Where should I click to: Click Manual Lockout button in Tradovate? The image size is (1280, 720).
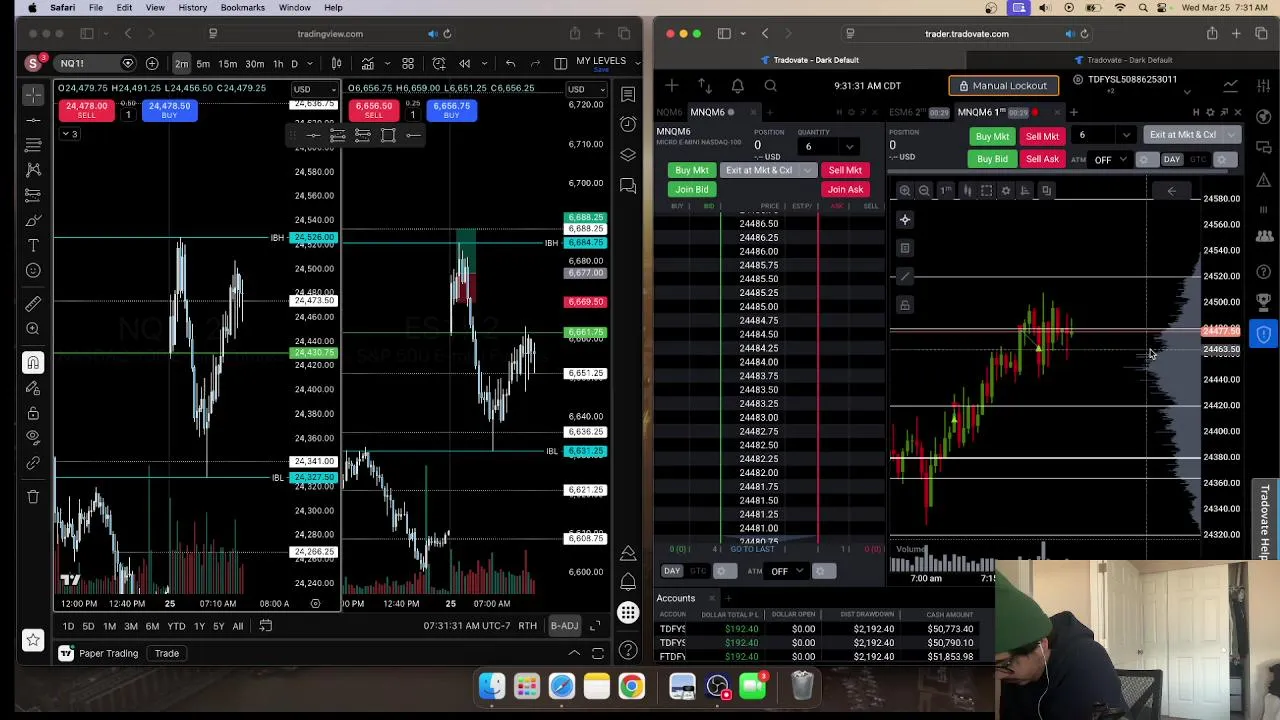tap(1003, 86)
